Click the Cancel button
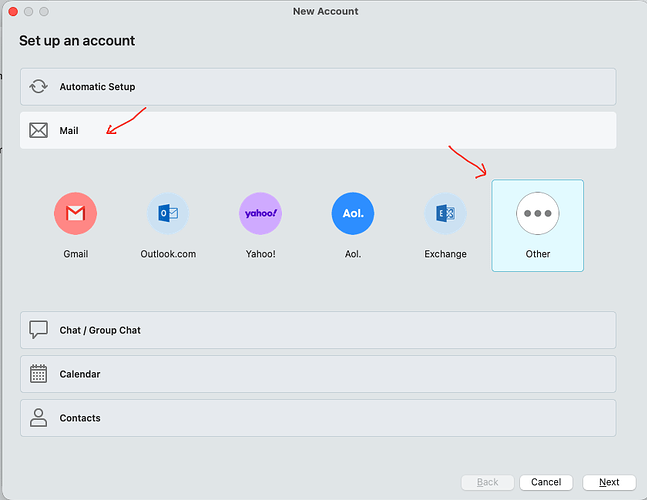Image resolution: width=647 pixels, height=500 pixels. point(546,482)
